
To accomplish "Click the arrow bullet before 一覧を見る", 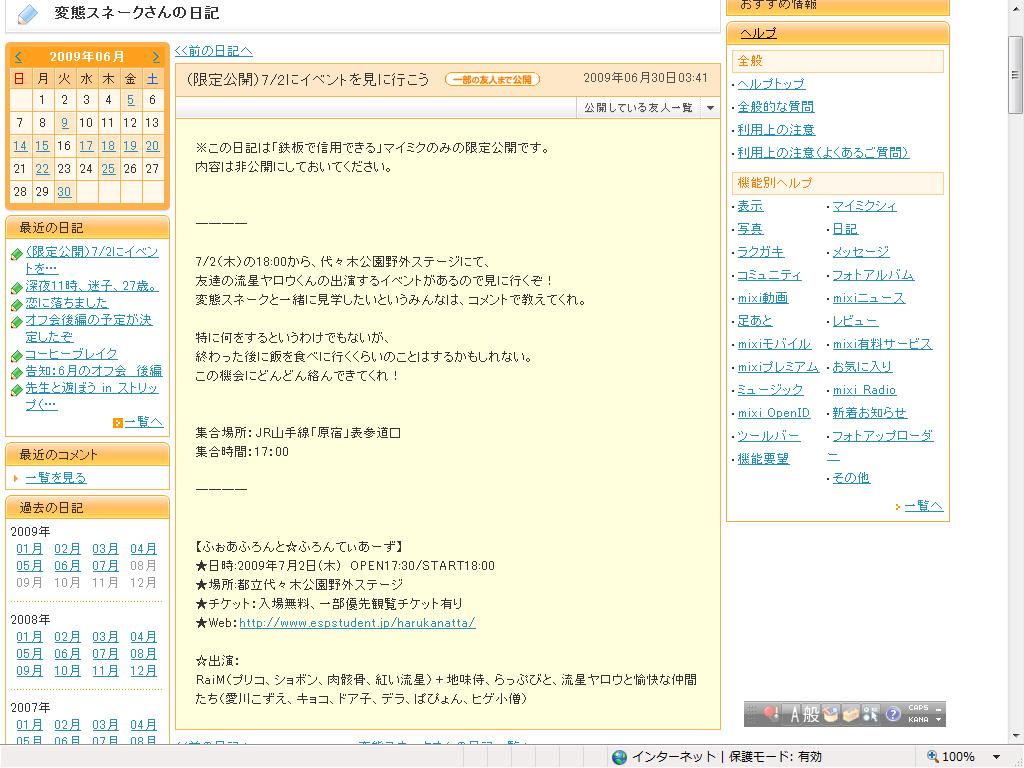I will [16, 479].
